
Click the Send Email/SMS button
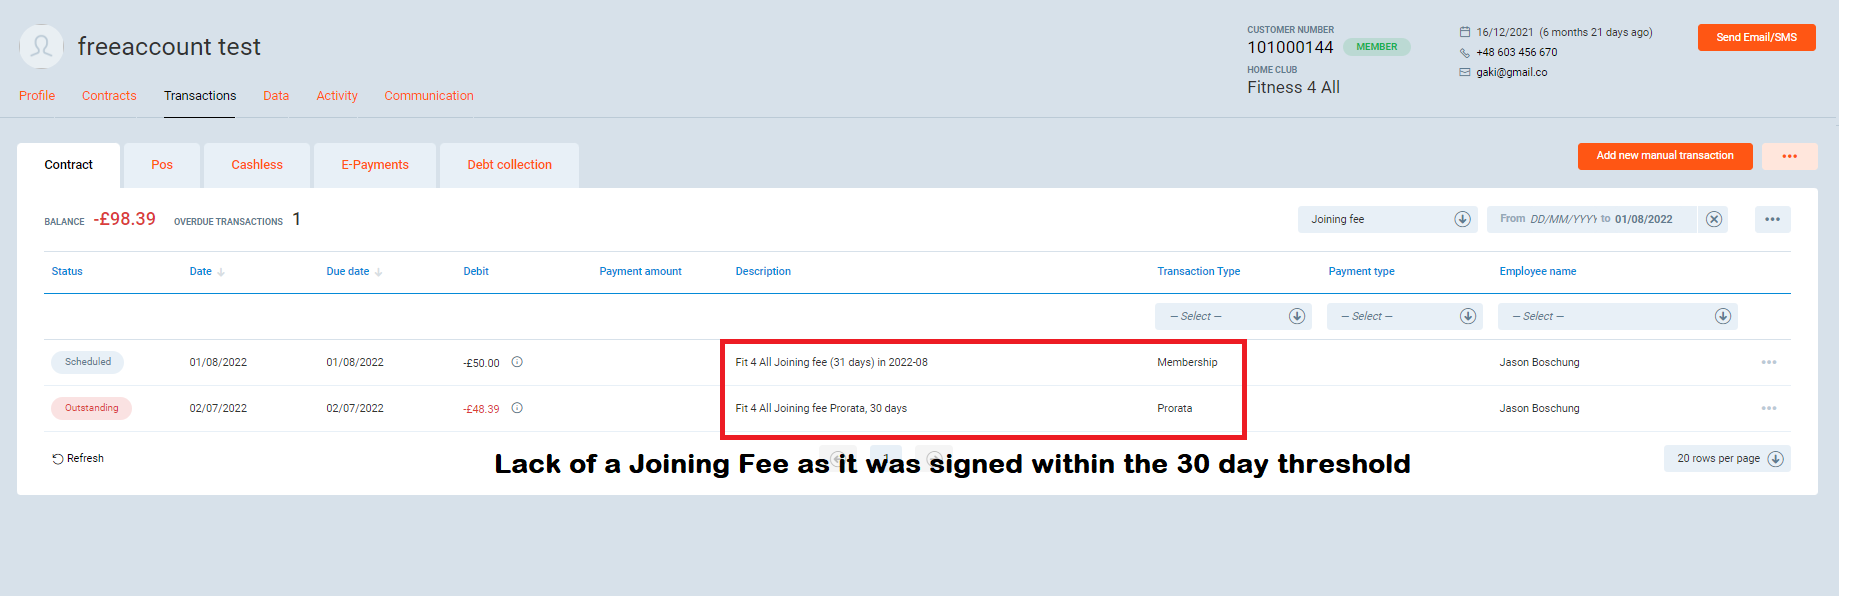[x=1756, y=37]
